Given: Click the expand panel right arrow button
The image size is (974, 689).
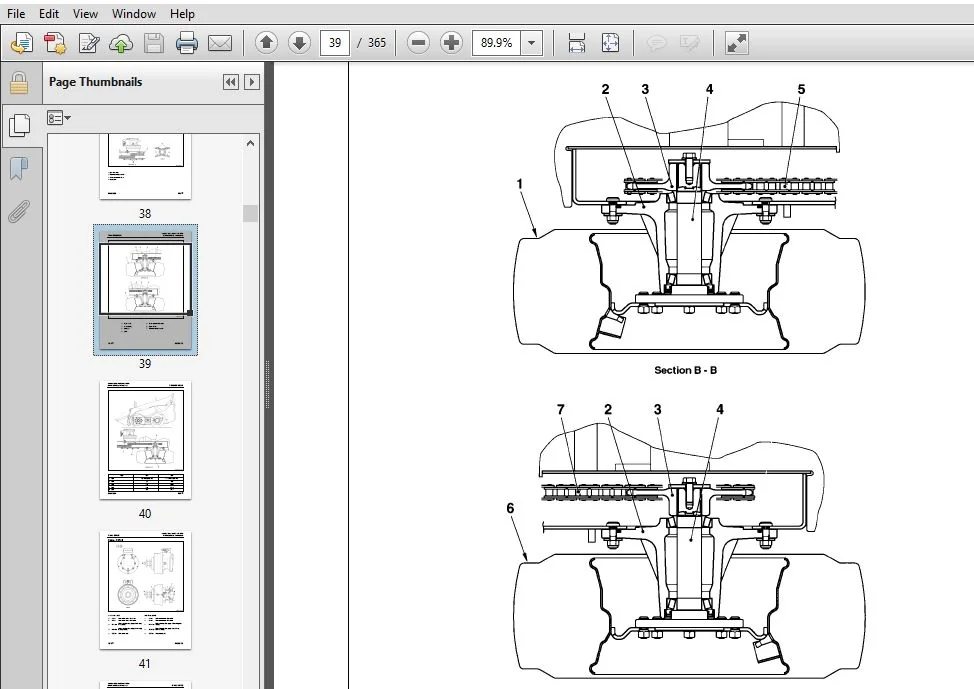Looking at the screenshot, I should [252, 82].
